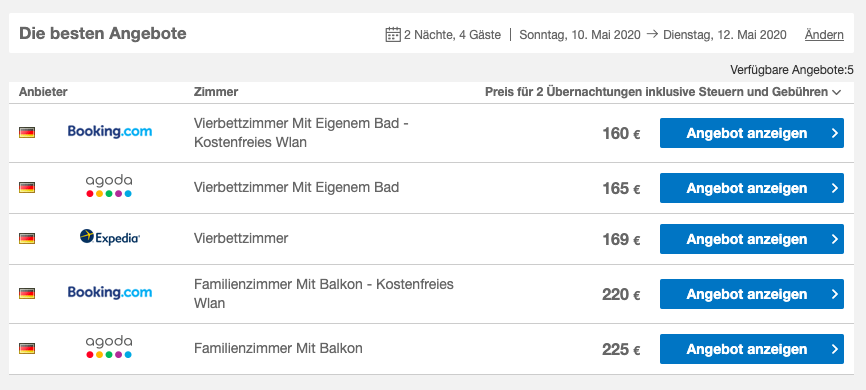Open the Ändern link to change dates

coord(824,35)
